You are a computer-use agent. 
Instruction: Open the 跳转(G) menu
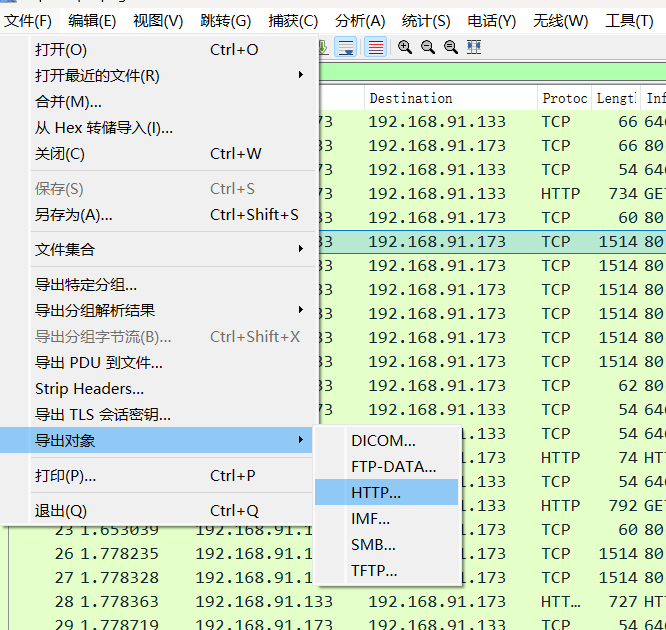pyautogui.click(x=226, y=21)
